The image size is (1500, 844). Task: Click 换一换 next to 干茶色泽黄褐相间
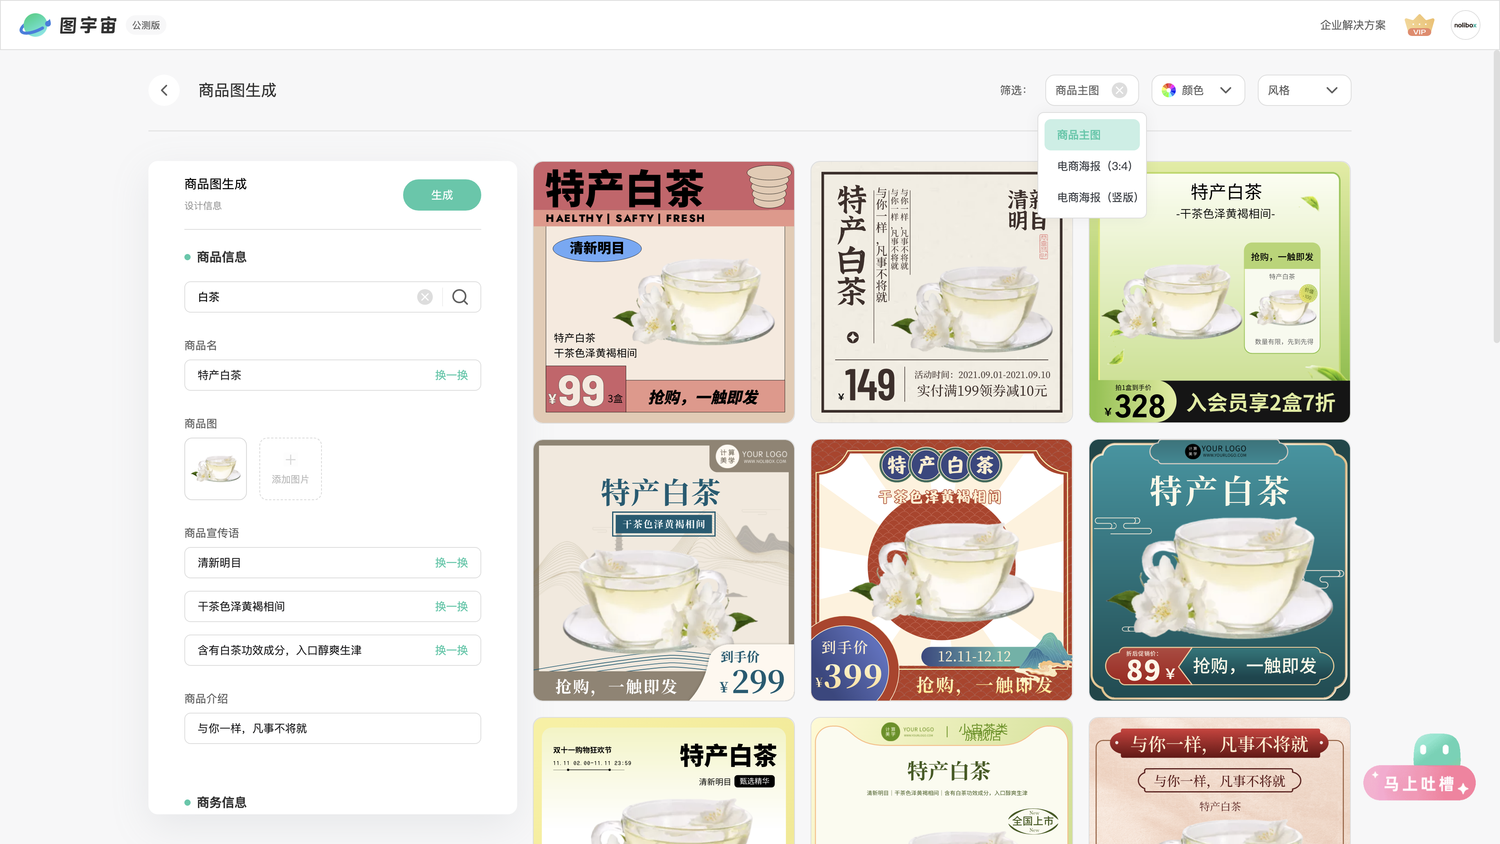pyautogui.click(x=451, y=606)
